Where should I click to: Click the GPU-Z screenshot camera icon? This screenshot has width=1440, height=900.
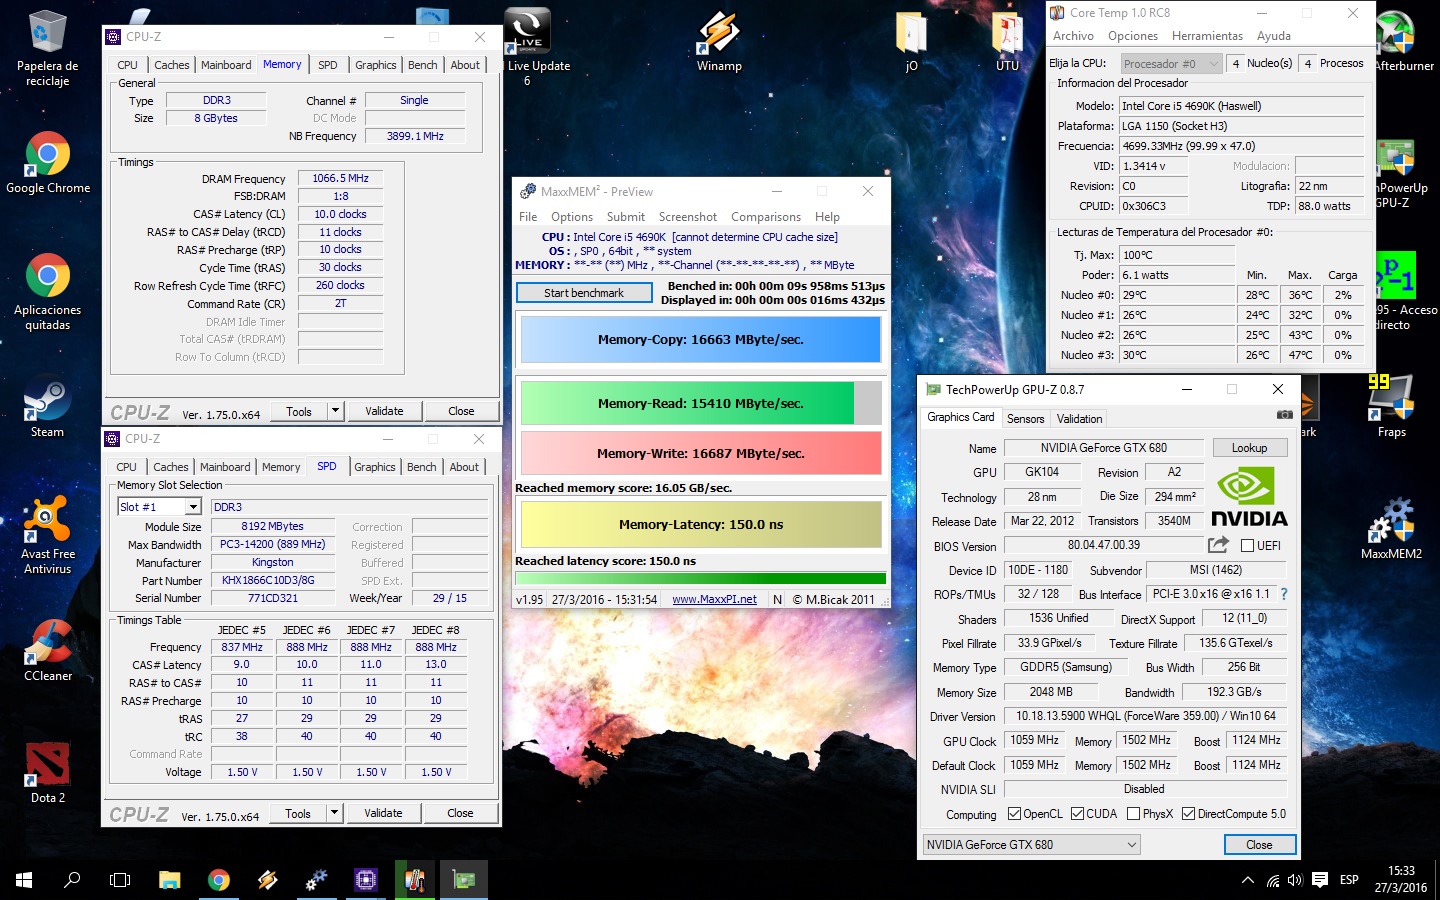tap(1284, 414)
